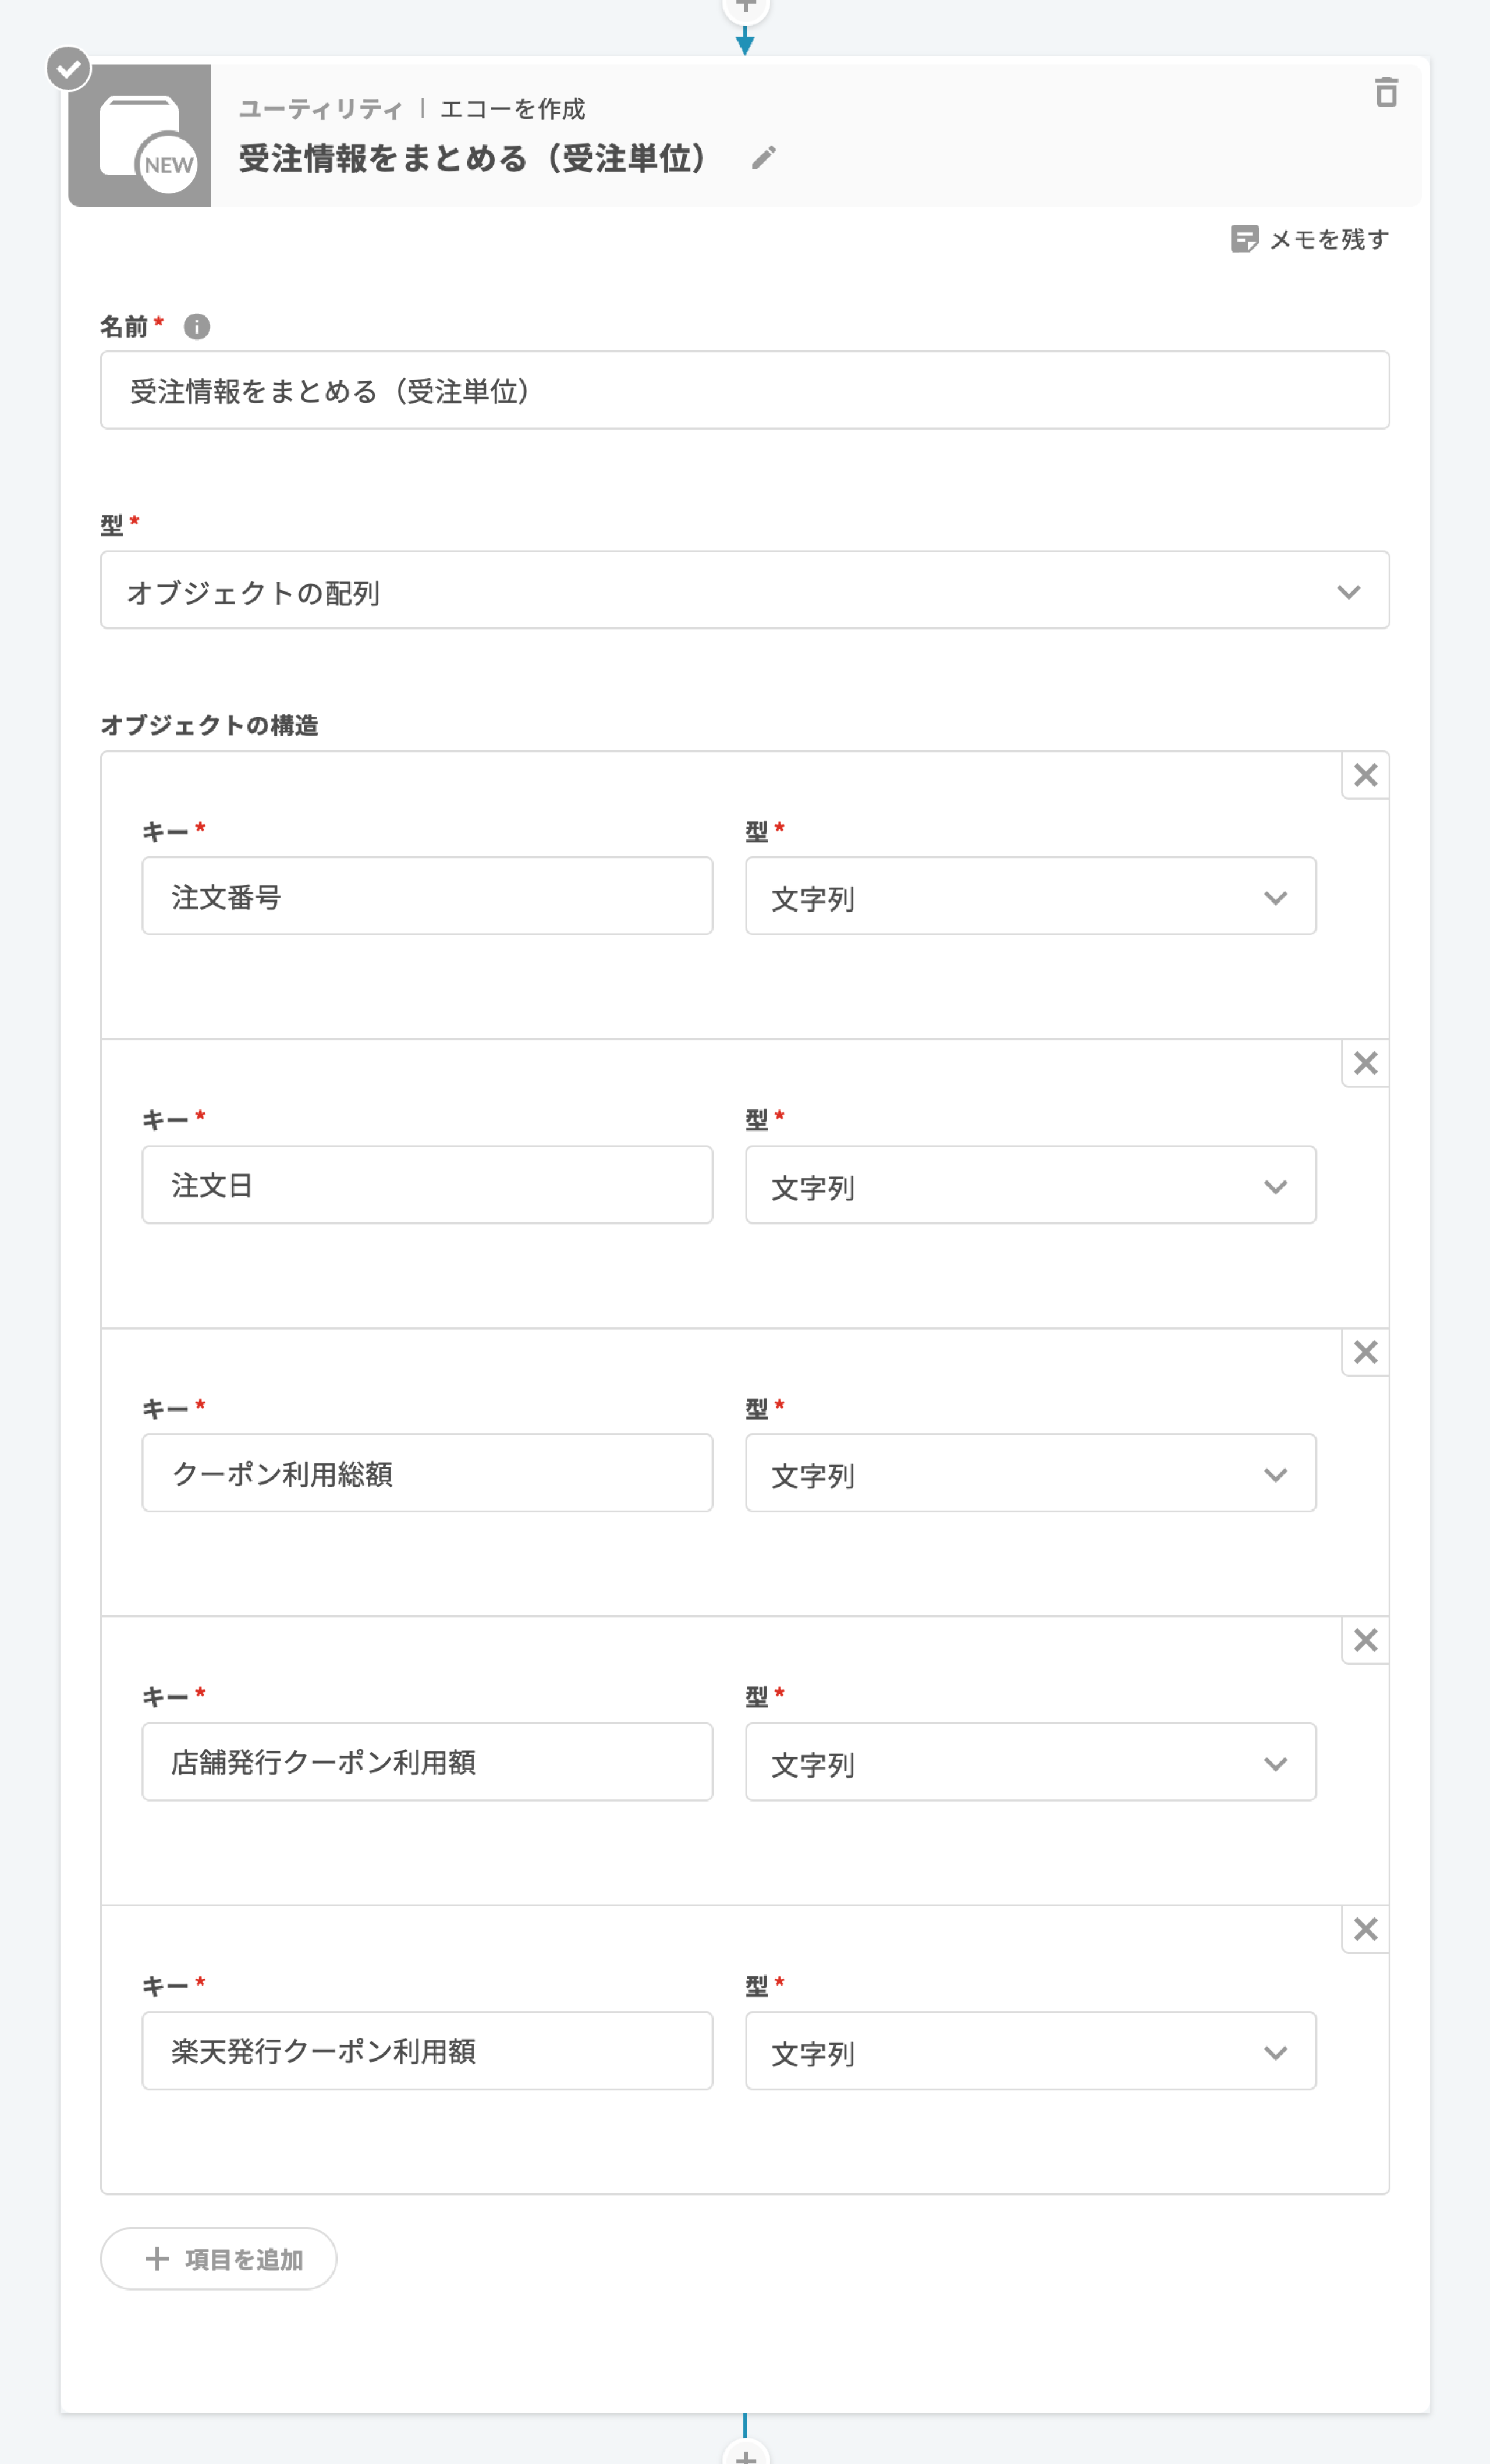1490x2464 pixels.
Task: Delete the 店舗発行クーポン利用額 row with X
Action: (1365, 1640)
